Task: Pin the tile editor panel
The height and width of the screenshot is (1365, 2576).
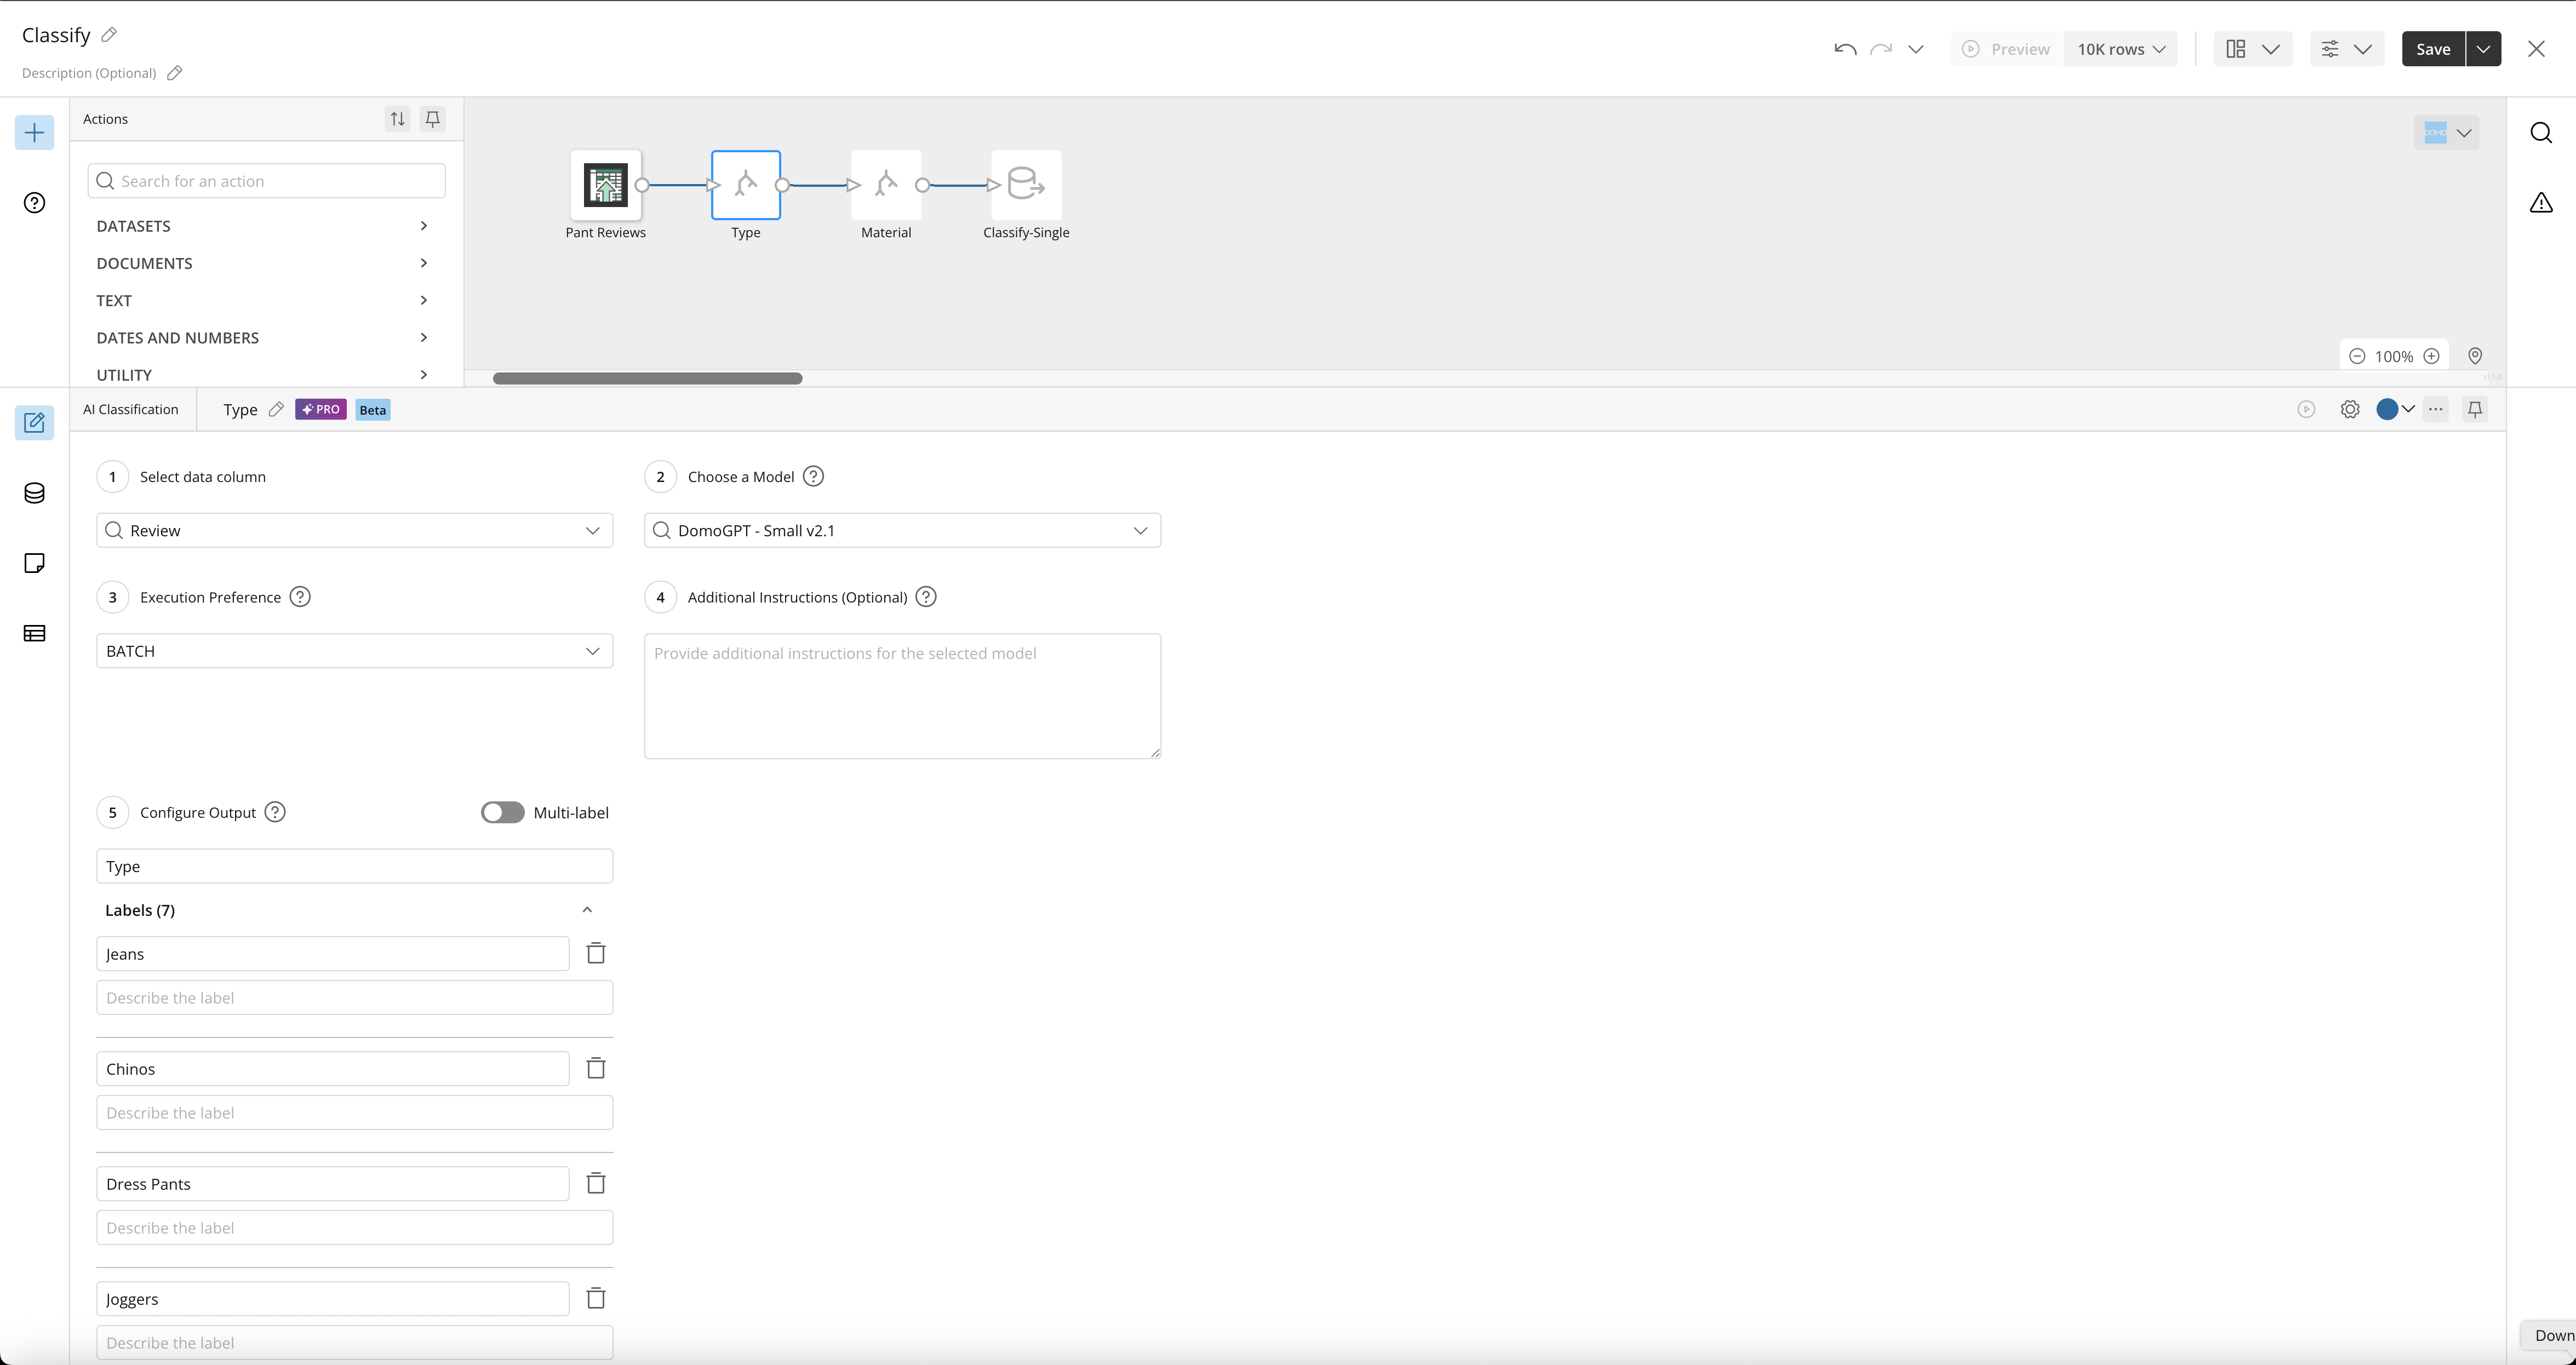Action: 2475,409
